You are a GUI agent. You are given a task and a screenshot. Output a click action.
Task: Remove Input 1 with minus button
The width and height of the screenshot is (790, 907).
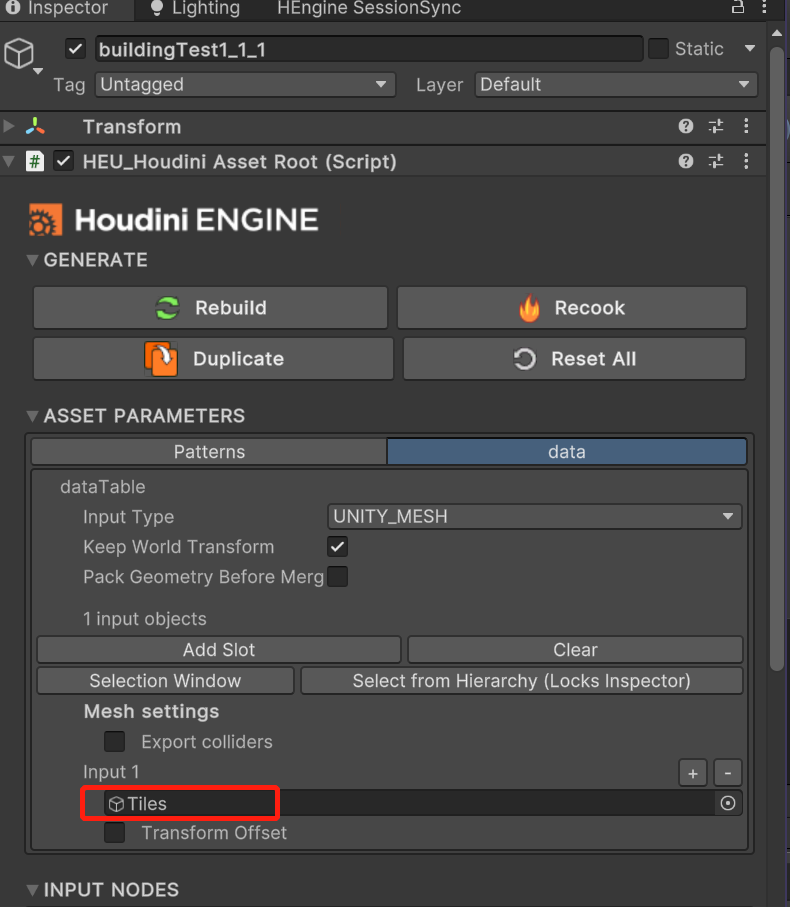(728, 773)
